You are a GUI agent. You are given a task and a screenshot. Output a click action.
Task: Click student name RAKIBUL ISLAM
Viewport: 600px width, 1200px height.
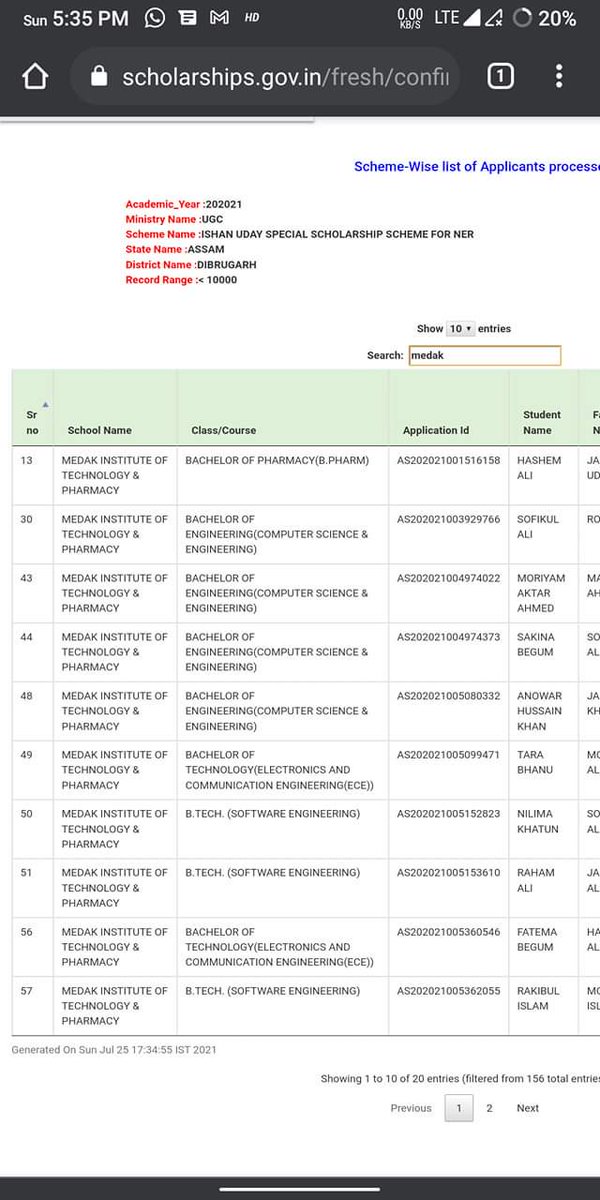tap(538, 999)
